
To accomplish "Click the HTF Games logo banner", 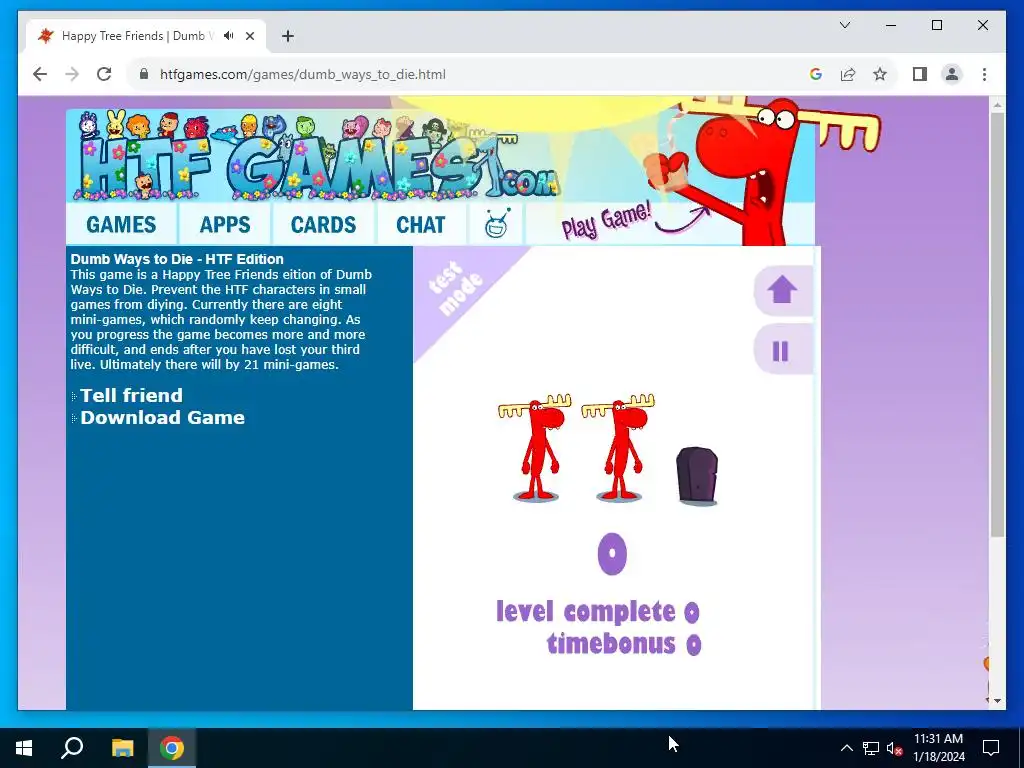I will coord(317,157).
